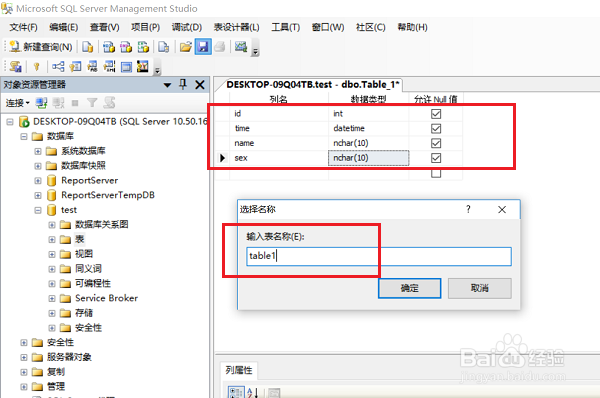Click the Stop icon in the Object Explorer toolbar

(x=75, y=103)
